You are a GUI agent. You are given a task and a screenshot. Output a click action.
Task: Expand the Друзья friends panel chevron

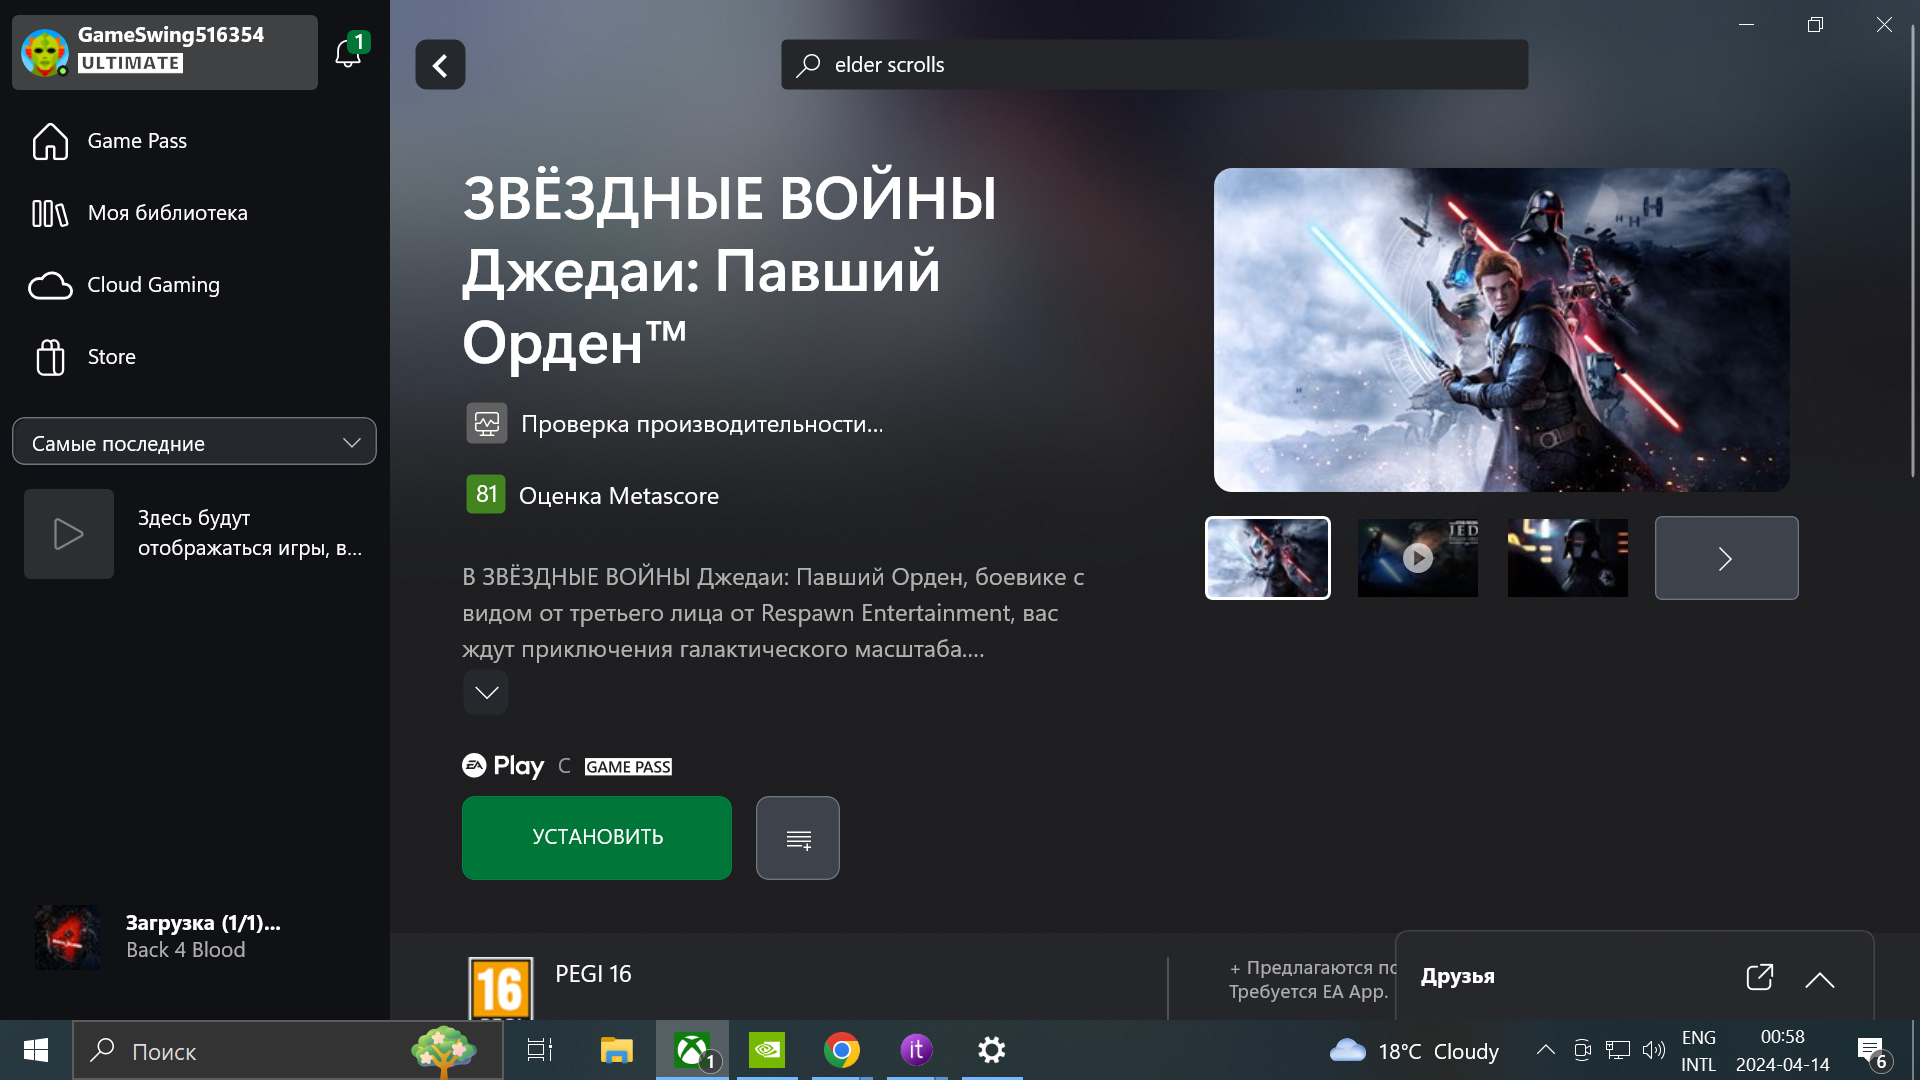tap(1820, 980)
